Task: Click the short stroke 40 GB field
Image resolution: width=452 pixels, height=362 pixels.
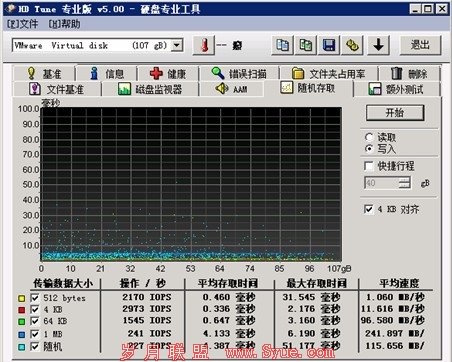Action: click(x=382, y=183)
